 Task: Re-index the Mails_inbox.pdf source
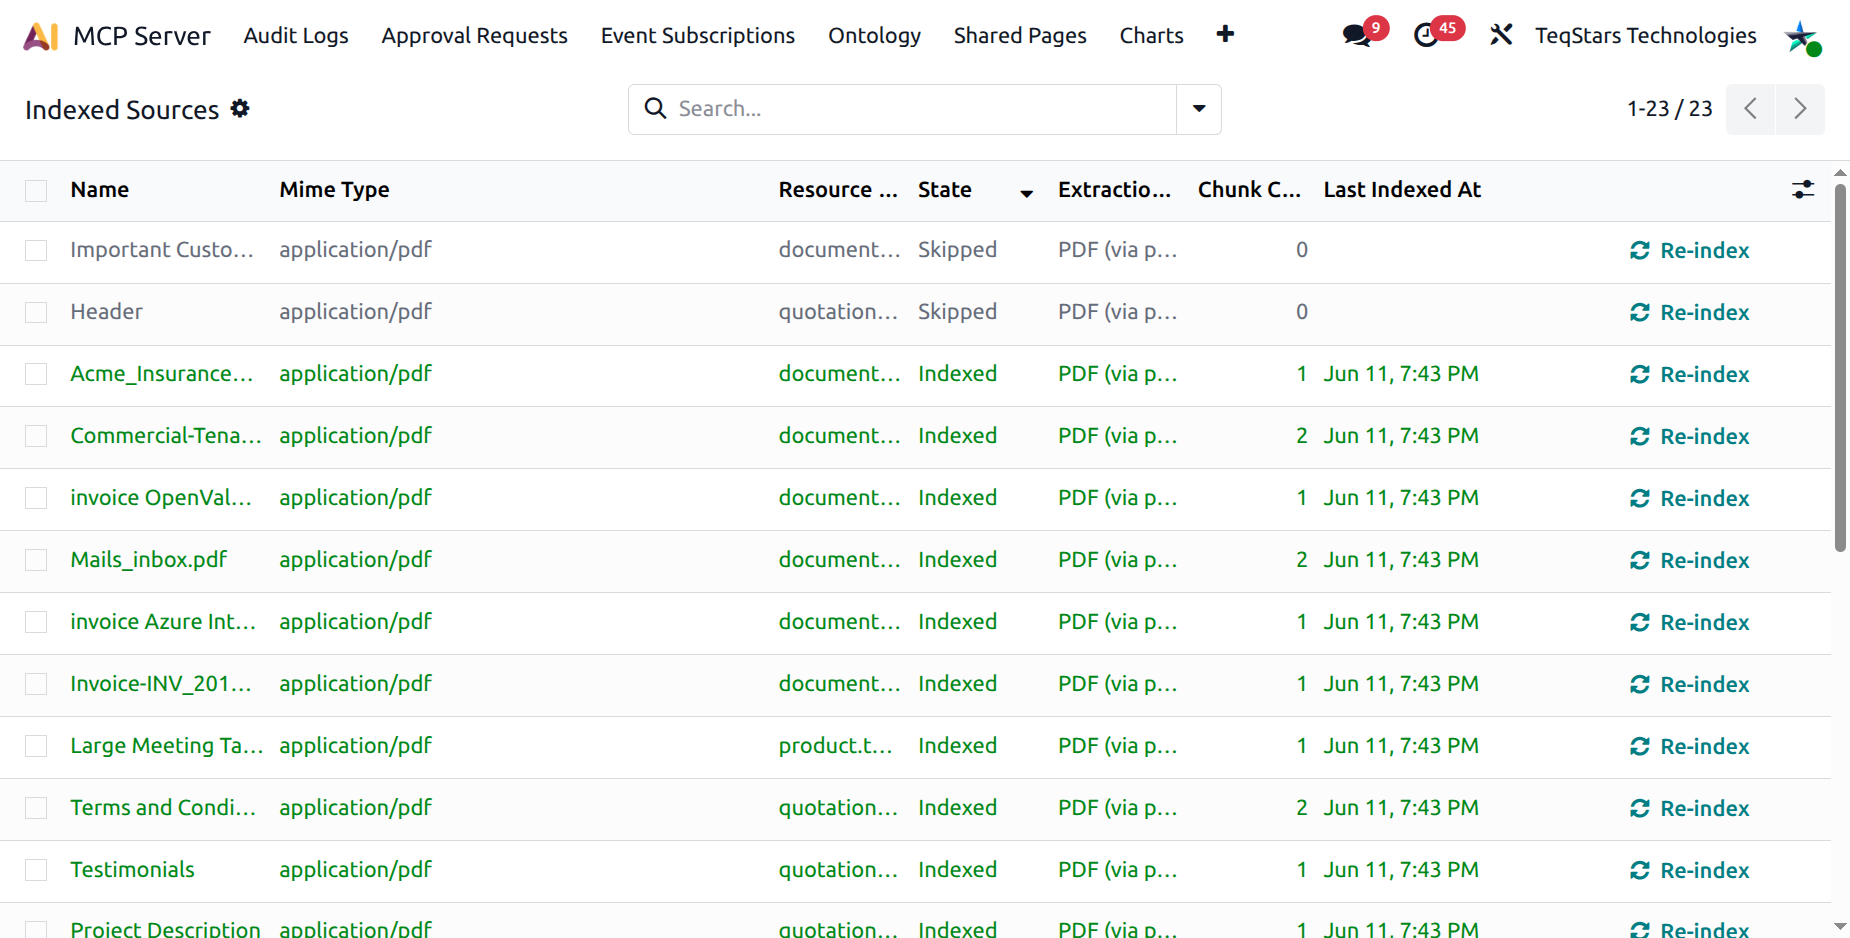(x=1689, y=561)
